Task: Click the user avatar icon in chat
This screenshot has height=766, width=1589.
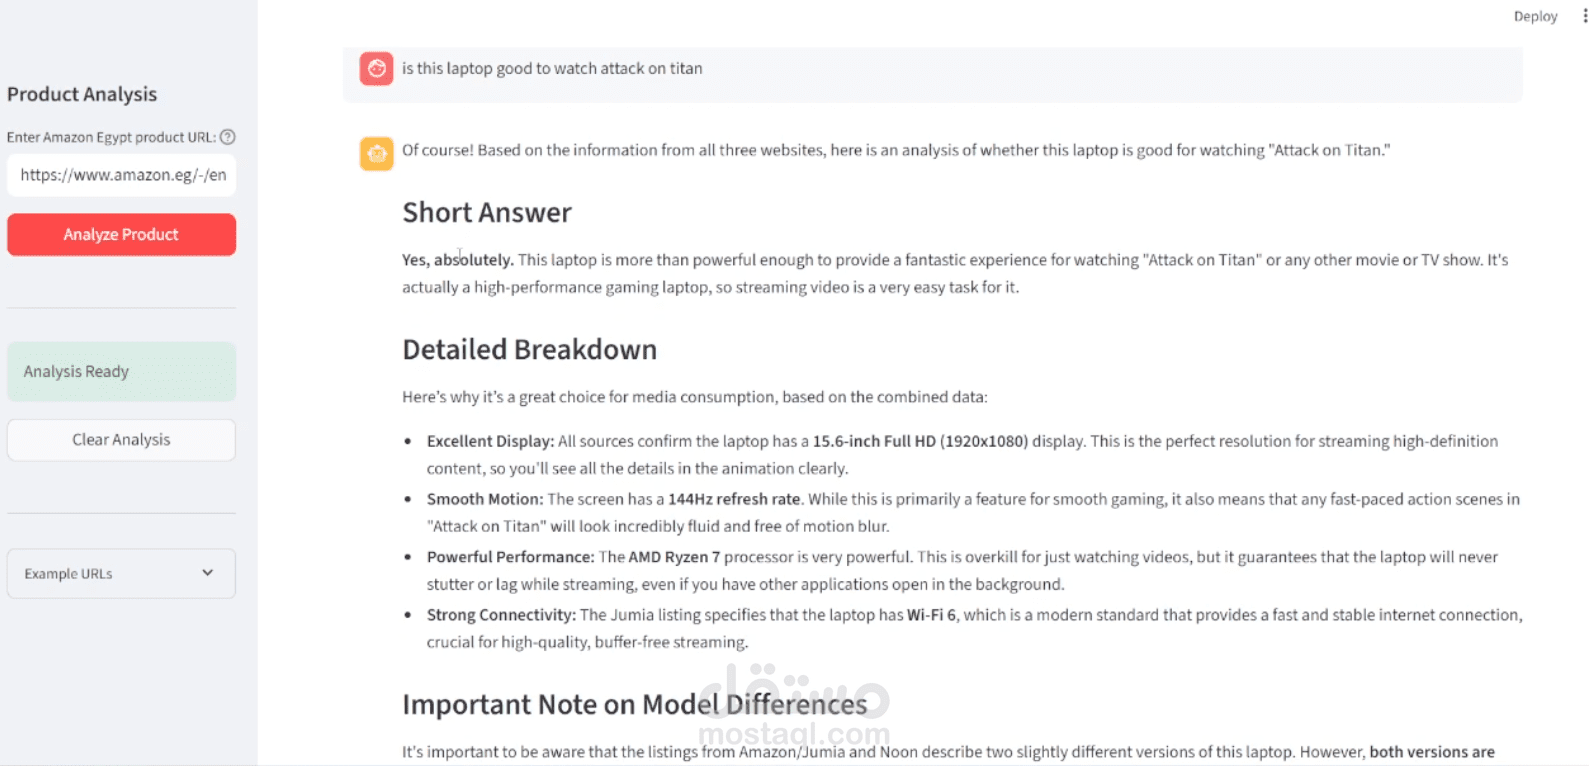Action: tap(377, 69)
